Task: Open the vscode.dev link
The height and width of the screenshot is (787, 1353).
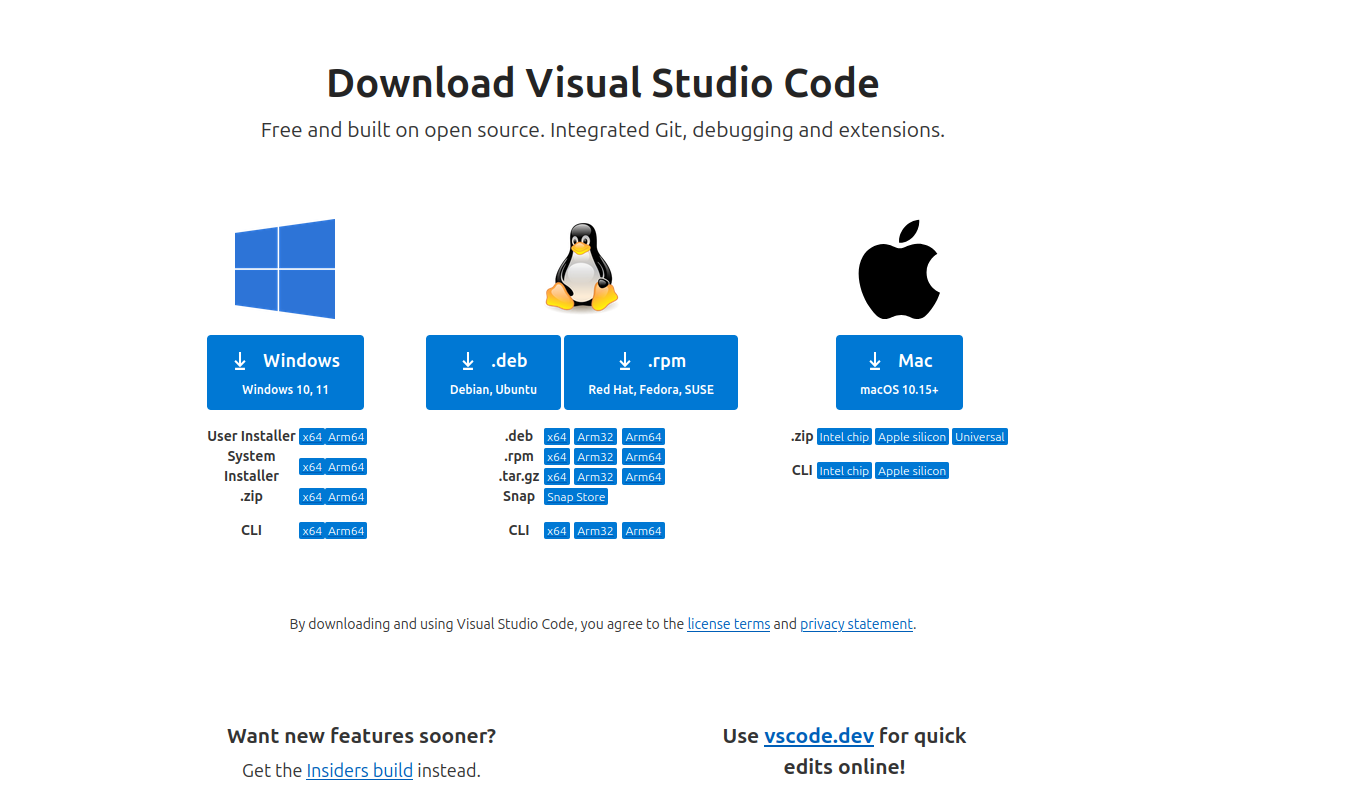Action: tap(819, 736)
